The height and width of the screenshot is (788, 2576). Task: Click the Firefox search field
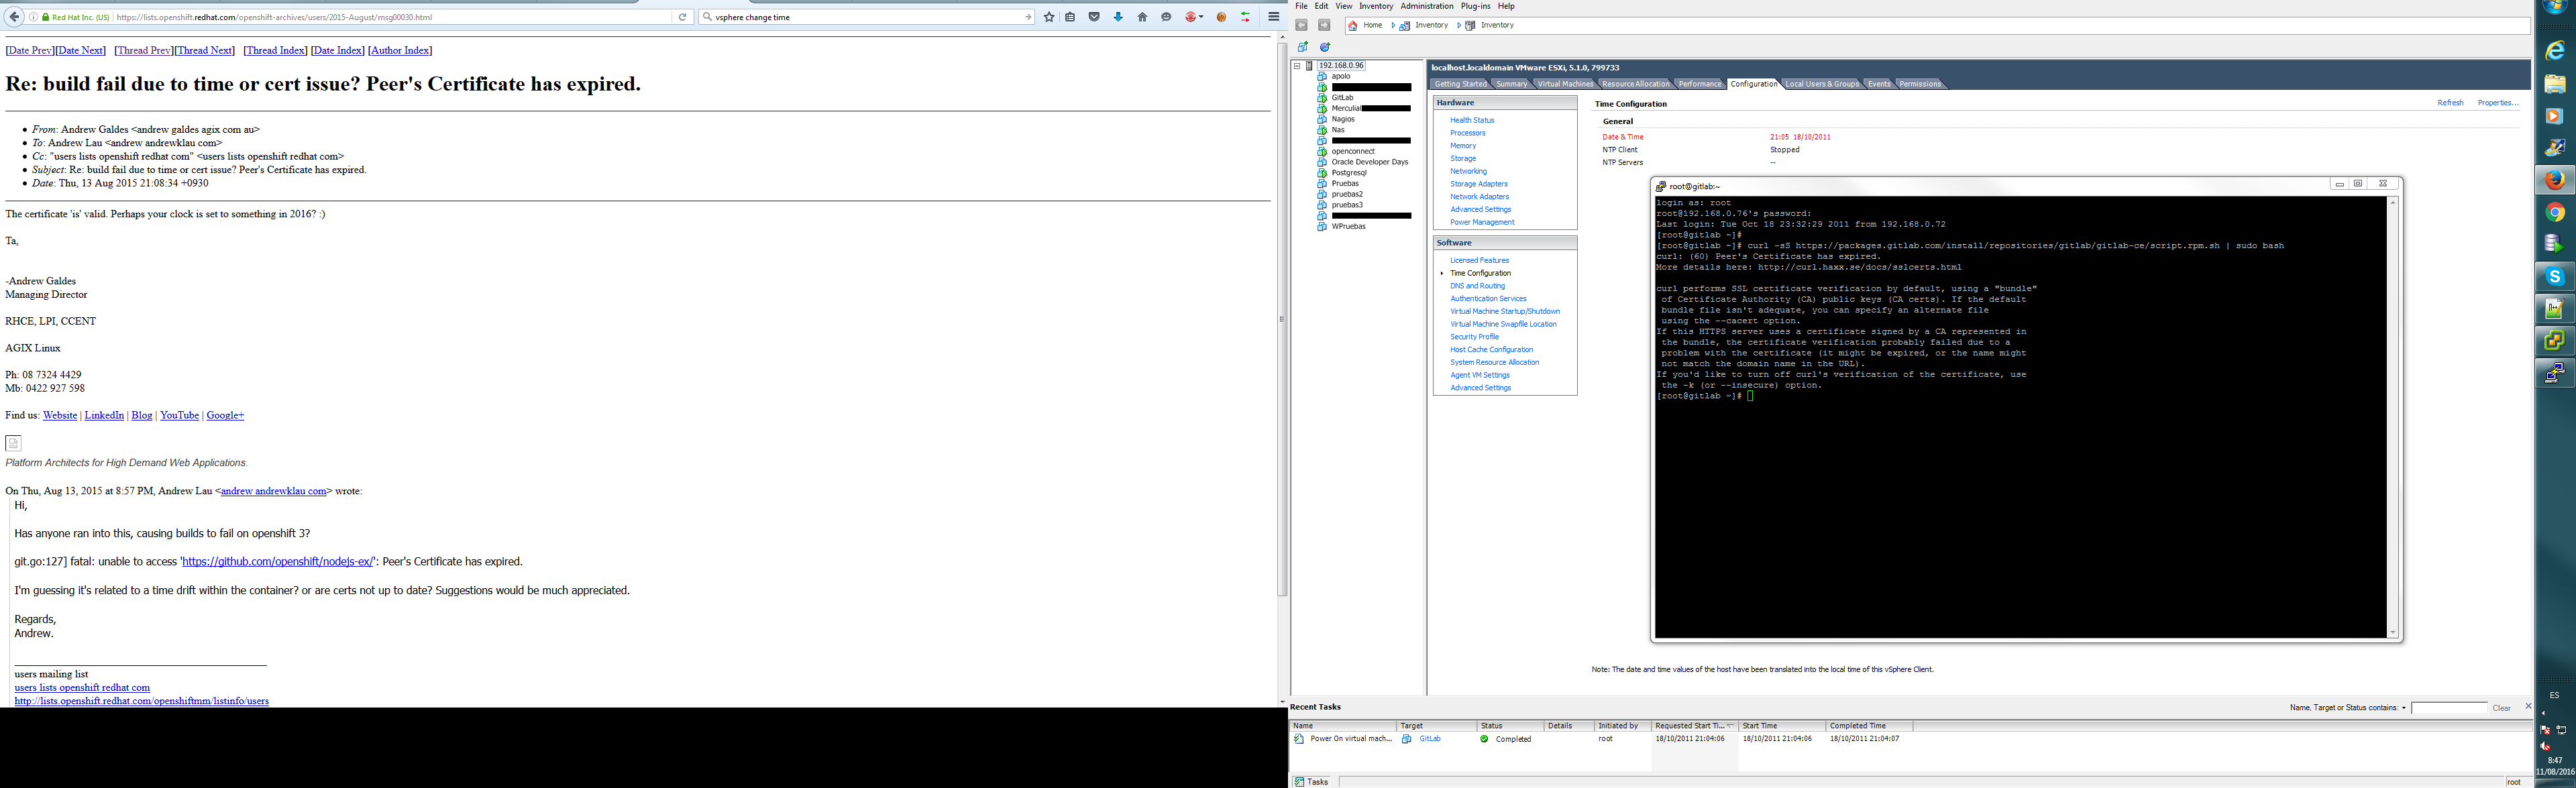coord(868,17)
